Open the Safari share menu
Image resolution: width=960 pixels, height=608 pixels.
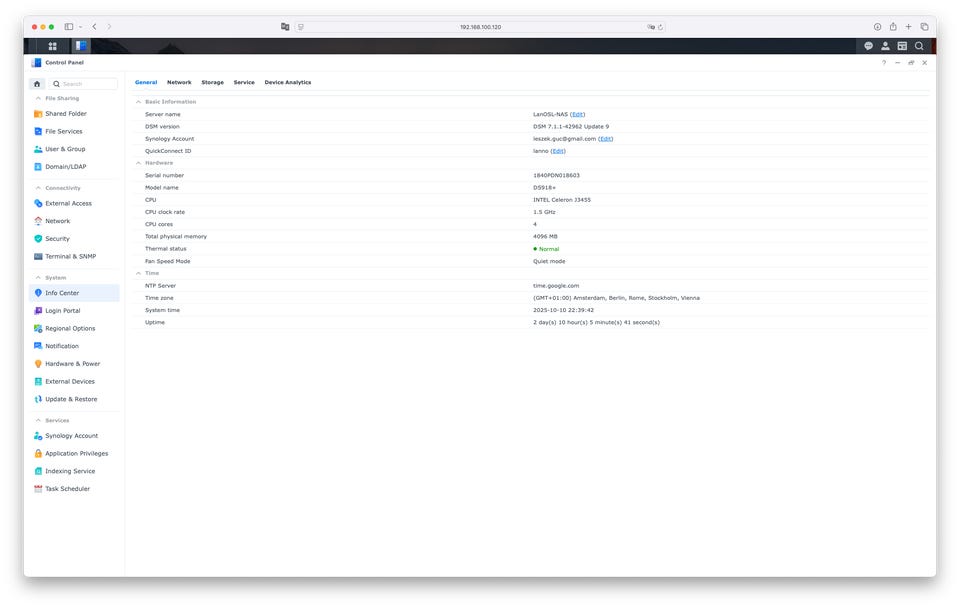tap(893, 26)
